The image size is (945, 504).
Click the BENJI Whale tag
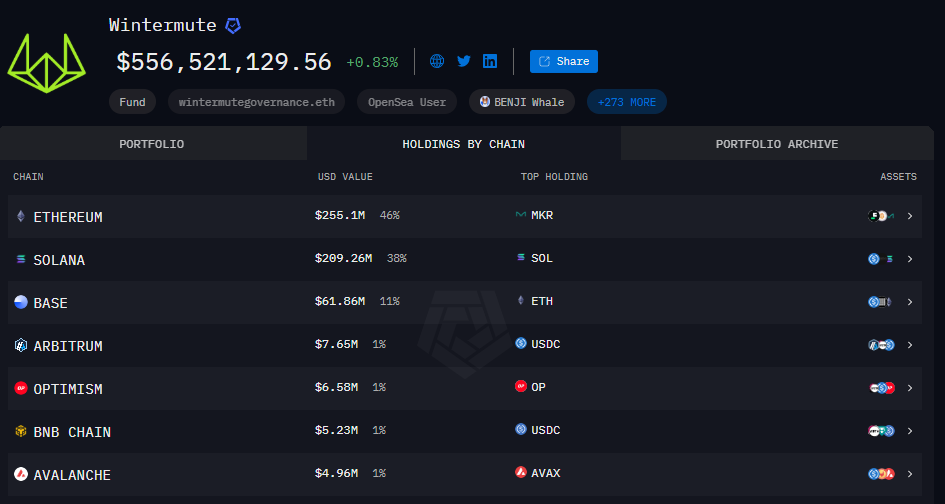(x=522, y=102)
